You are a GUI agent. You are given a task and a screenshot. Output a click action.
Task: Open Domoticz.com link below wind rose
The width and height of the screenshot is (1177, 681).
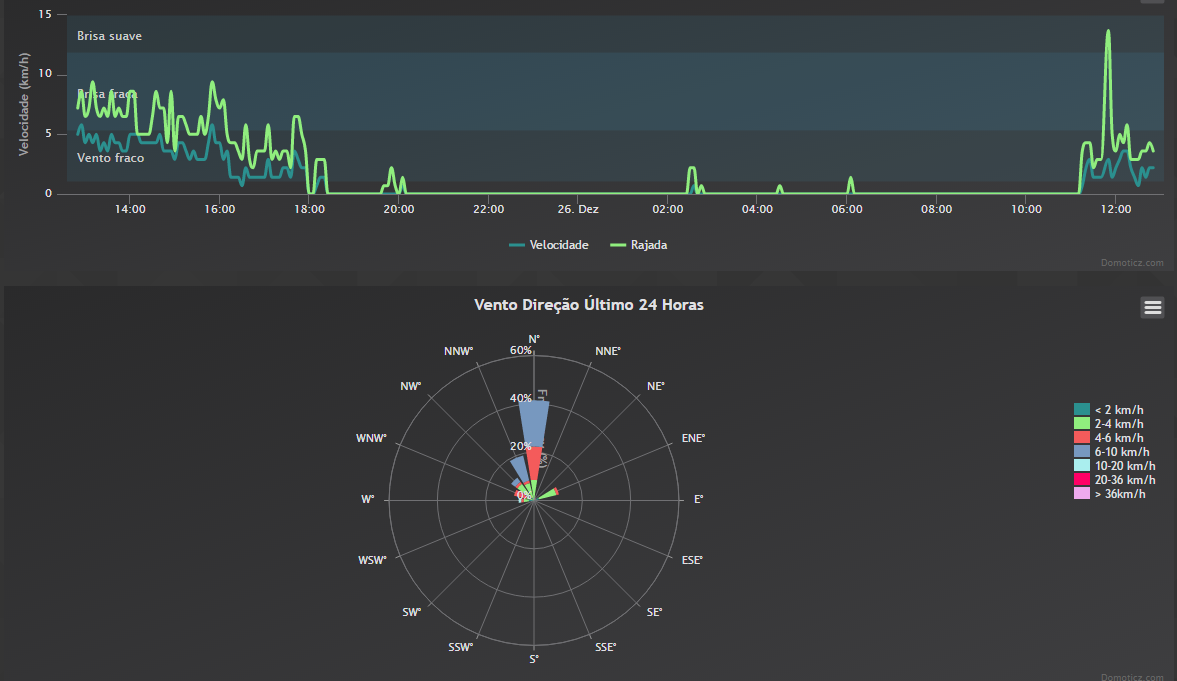tap(1132, 677)
